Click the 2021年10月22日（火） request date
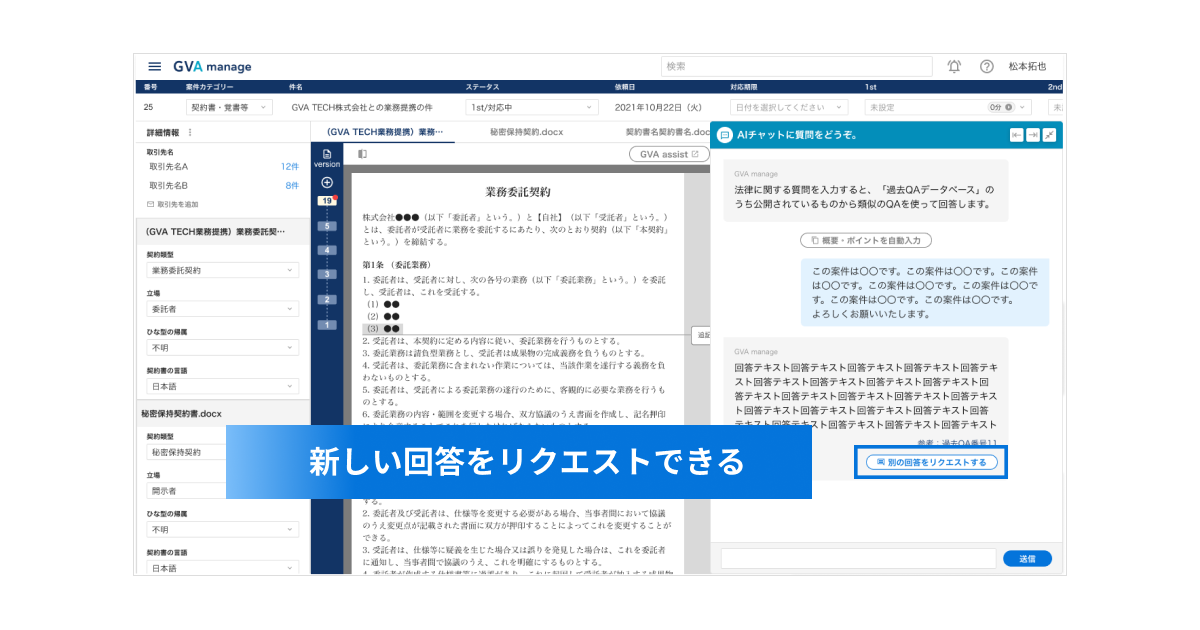Image resolution: width=1200 pixels, height=630 pixels. [658, 107]
